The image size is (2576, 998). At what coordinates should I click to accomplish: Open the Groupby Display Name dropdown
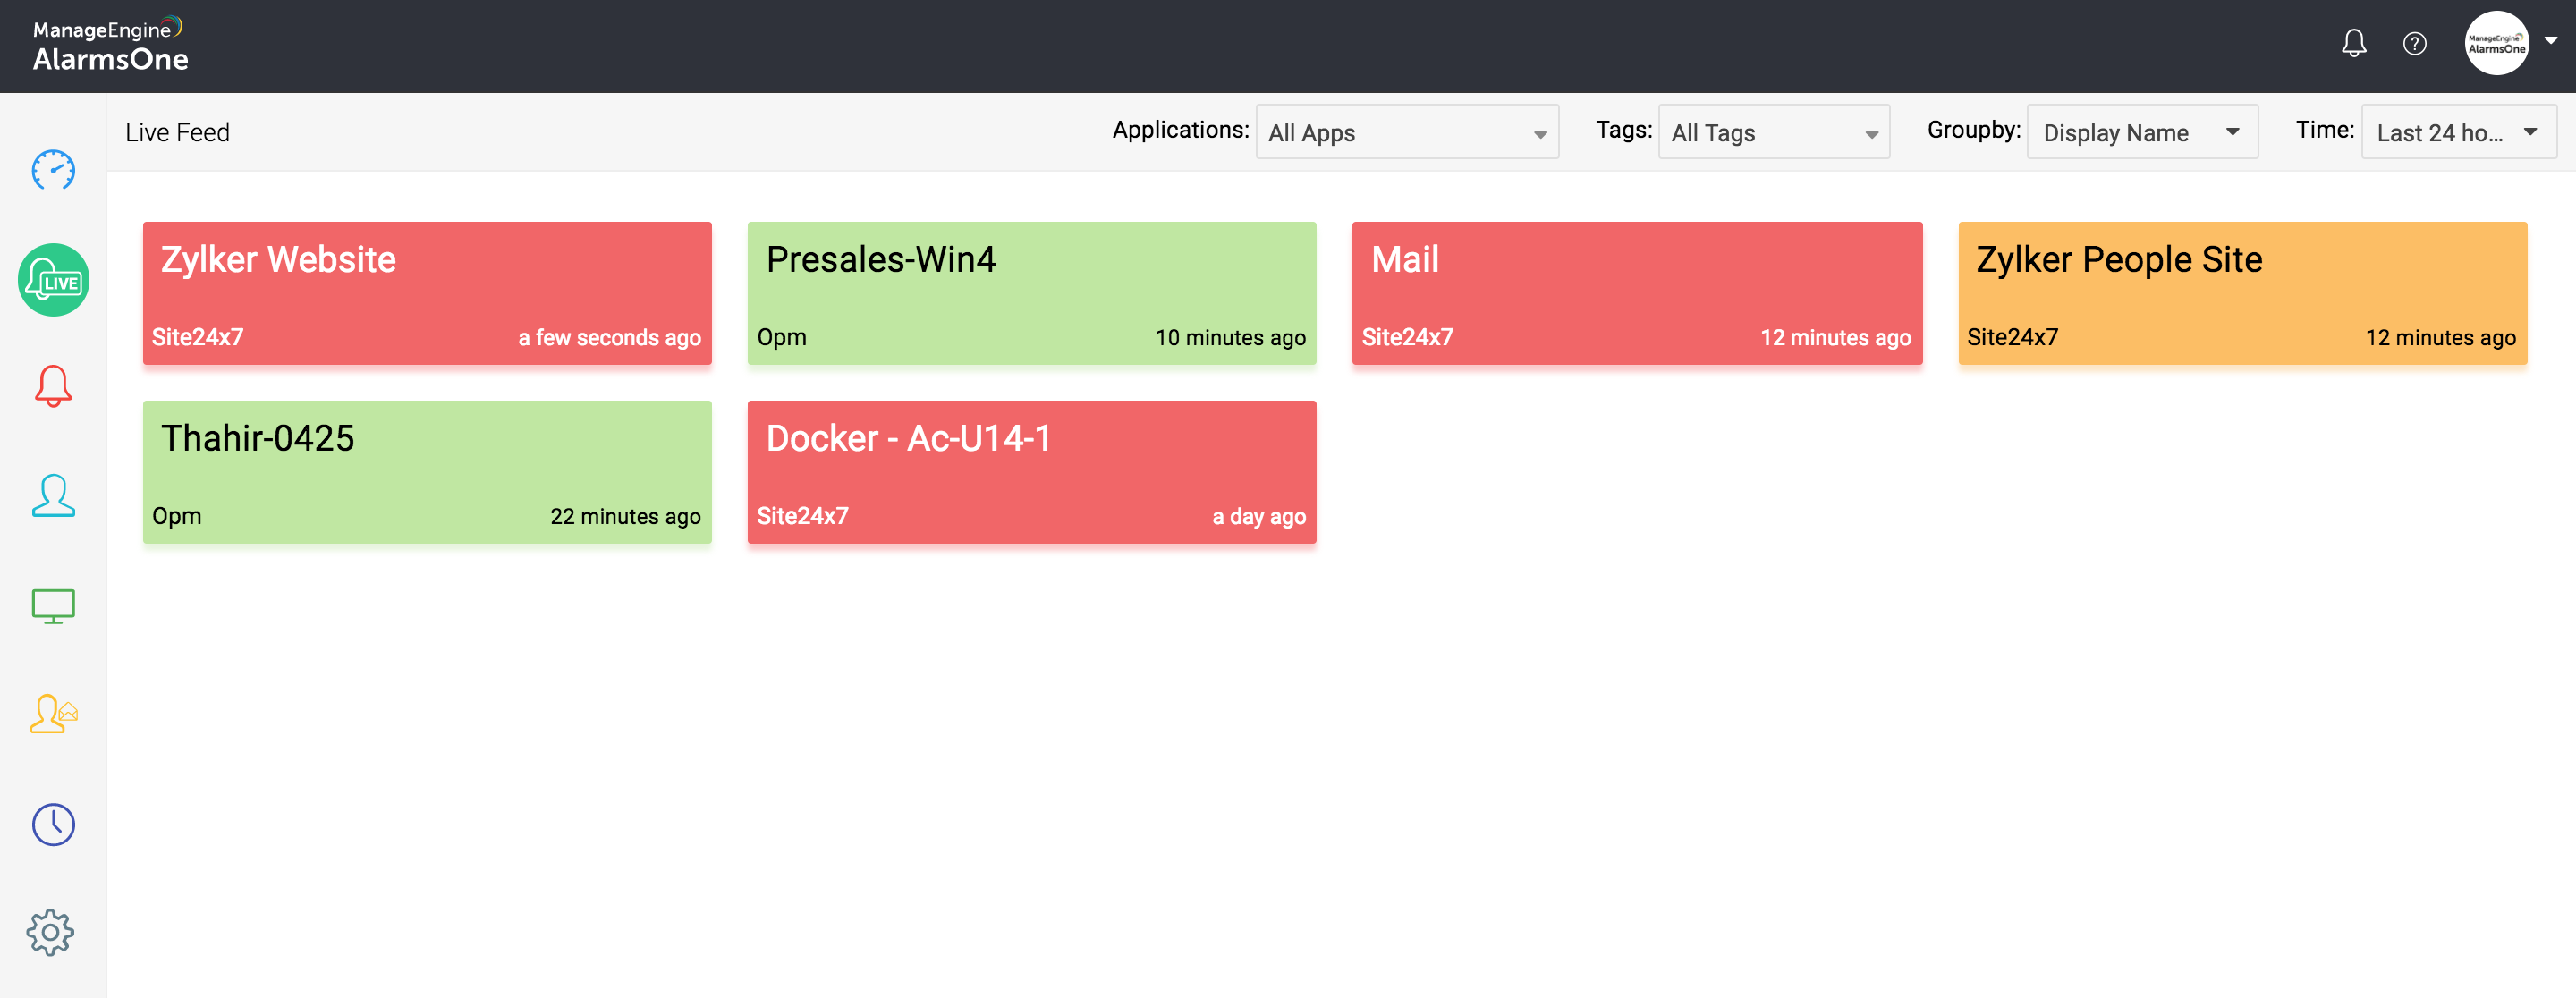pos(2141,131)
